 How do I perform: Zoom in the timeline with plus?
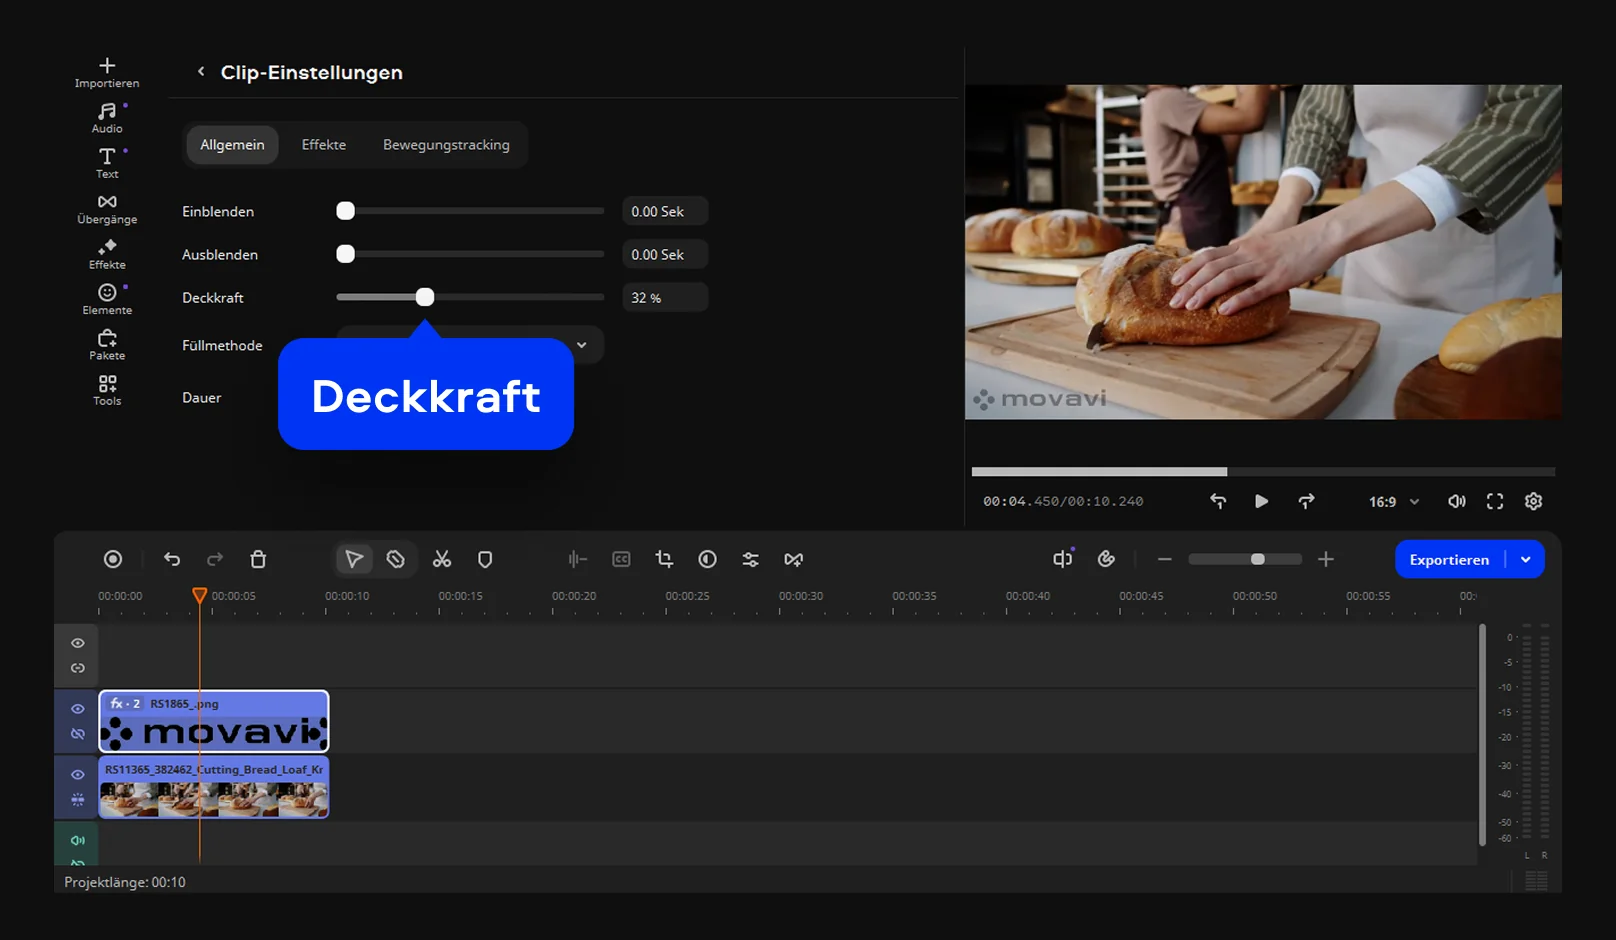[1326, 559]
